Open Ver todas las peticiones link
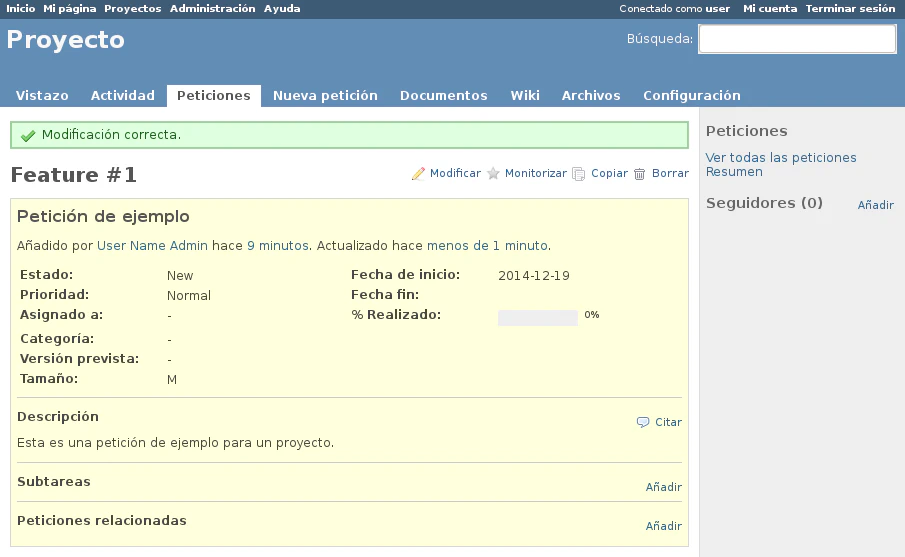 click(x=780, y=158)
